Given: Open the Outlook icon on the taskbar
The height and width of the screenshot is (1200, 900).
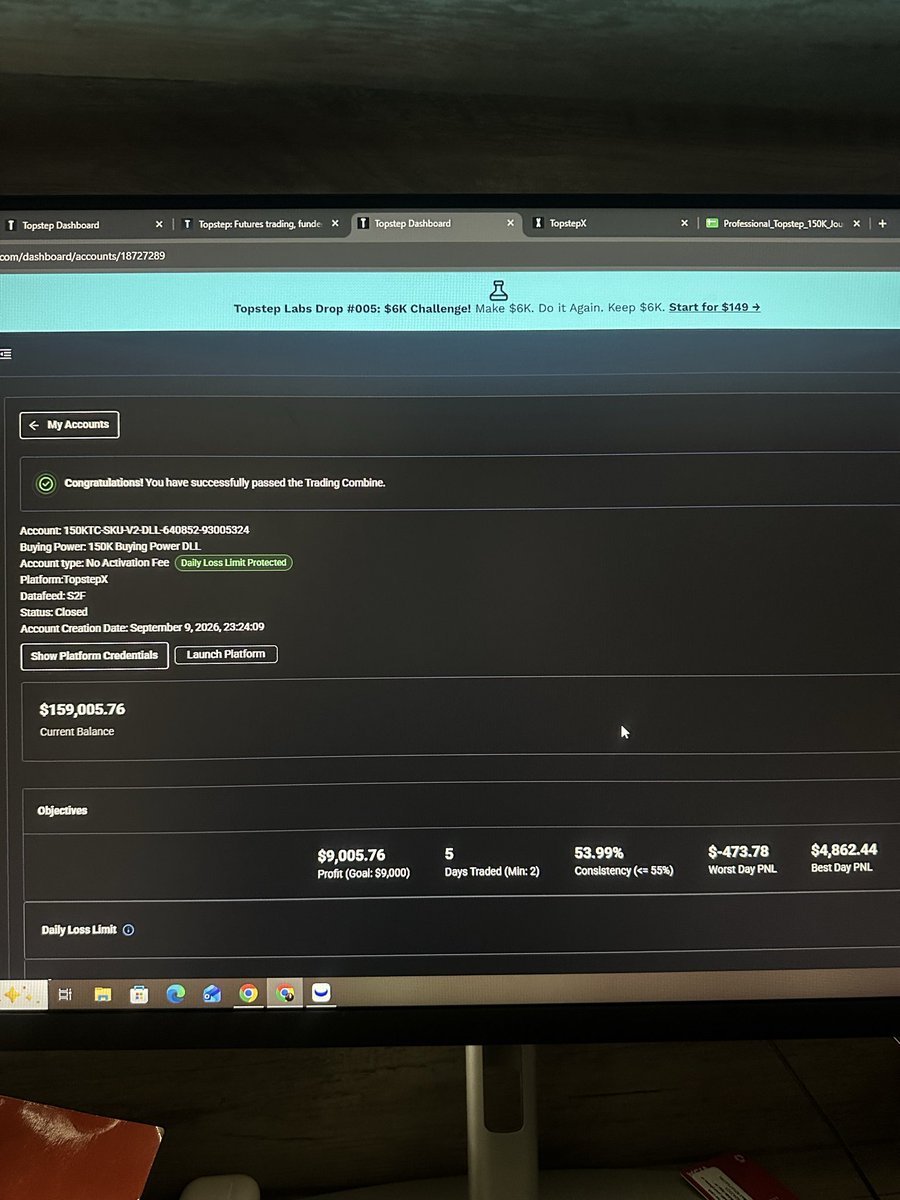Looking at the screenshot, I should pyautogui.click(x=212, y=994).
